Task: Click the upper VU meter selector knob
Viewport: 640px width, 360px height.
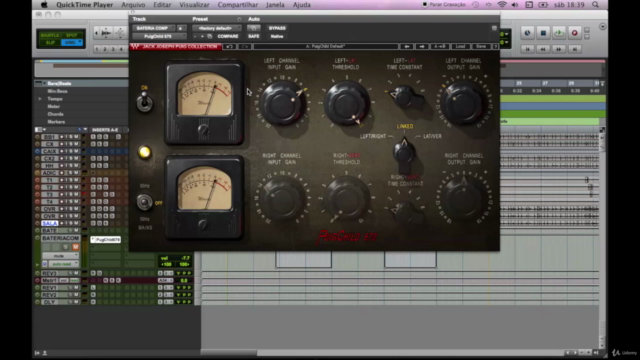Action: (203, 130)
